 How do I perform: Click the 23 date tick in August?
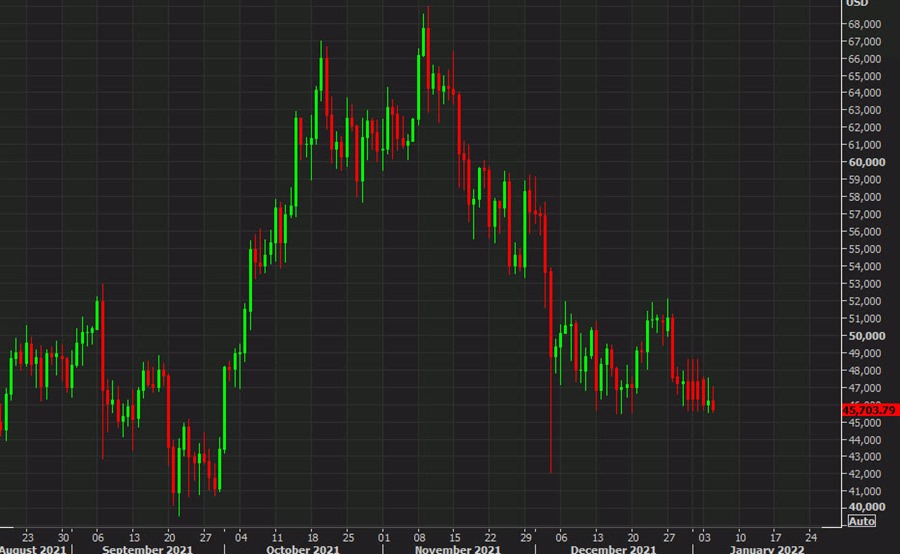click(x=28, y=533)
